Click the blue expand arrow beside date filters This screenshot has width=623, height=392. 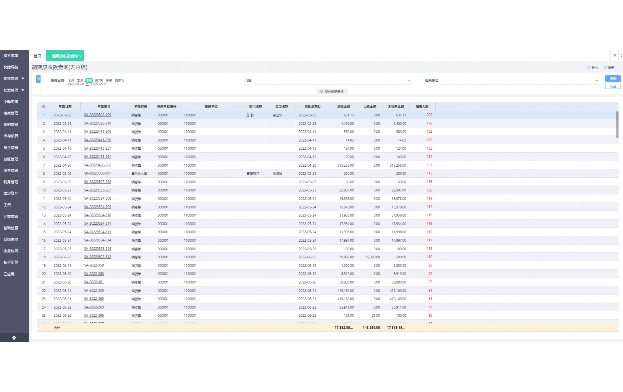pos(39,79)
